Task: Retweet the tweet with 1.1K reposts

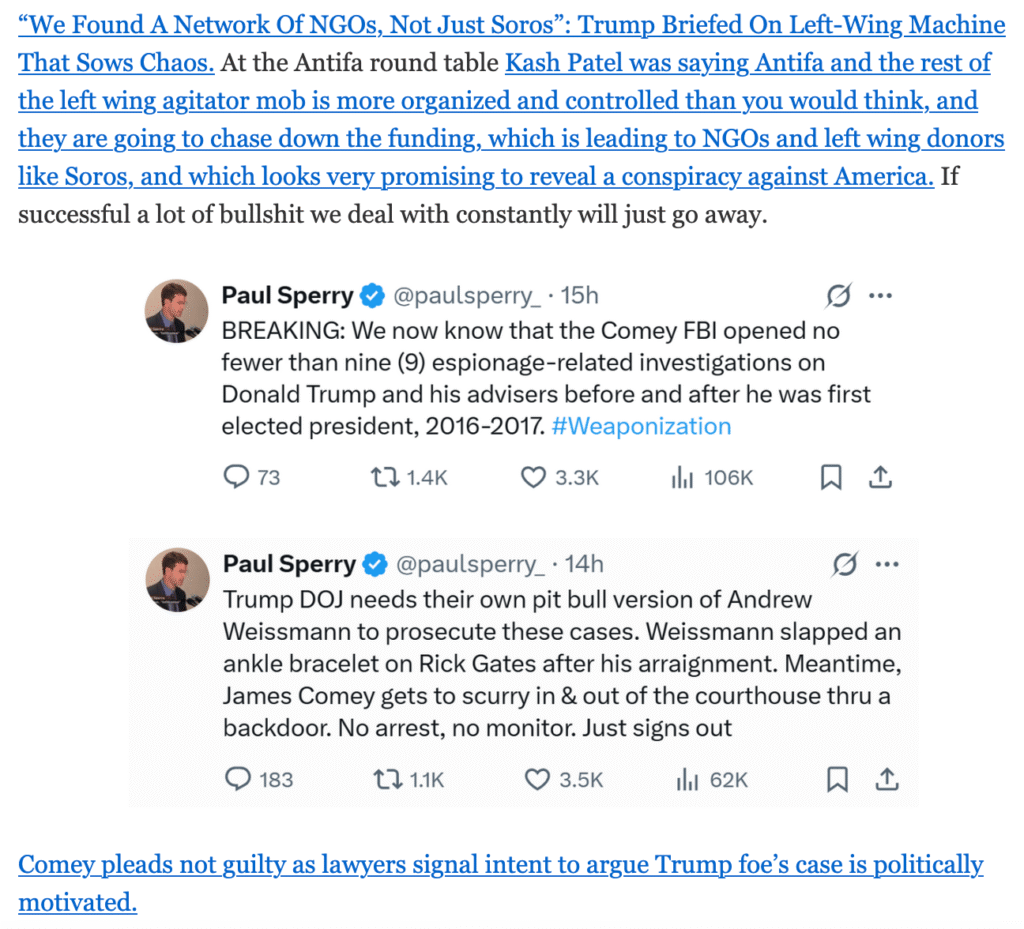Action: click(385, 779)
